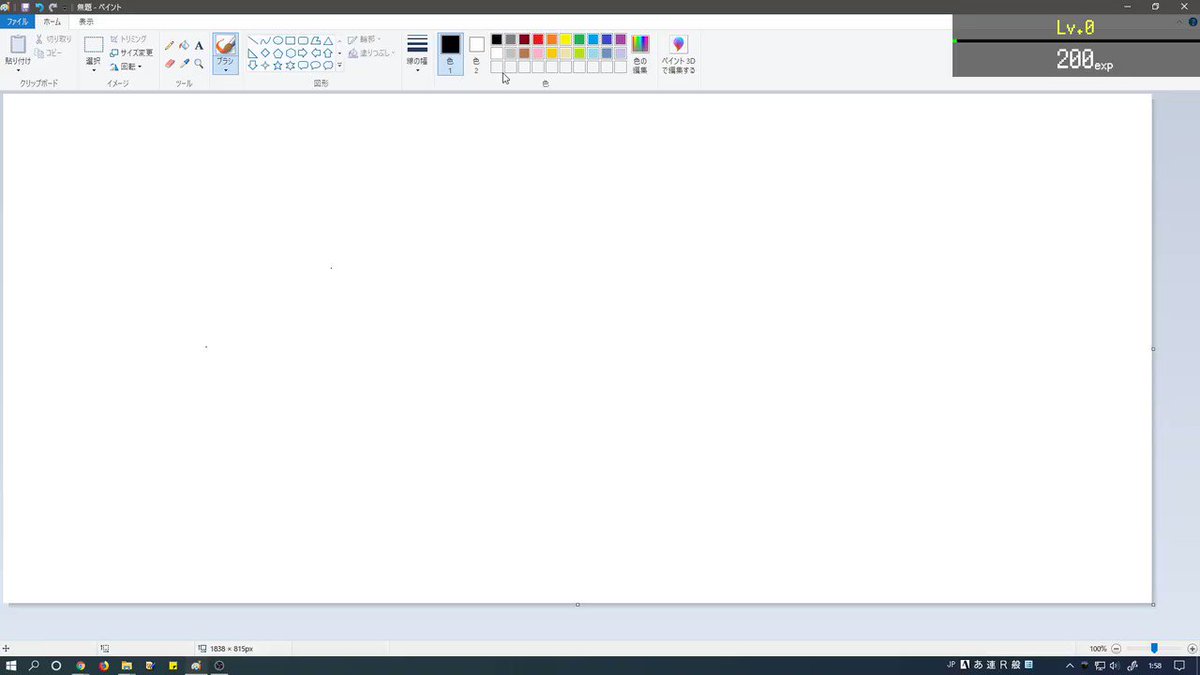
Task: Choose the Triangle shape
Action: tap(328, 41)
